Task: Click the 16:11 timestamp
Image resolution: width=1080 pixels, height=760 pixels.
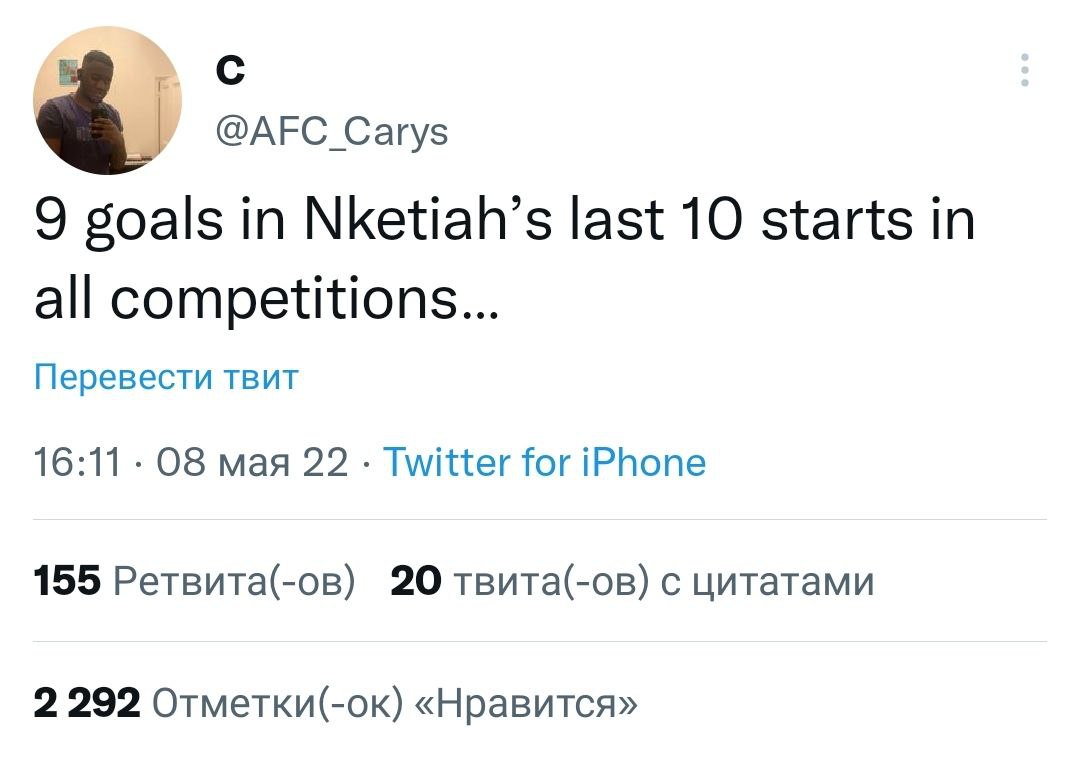Action: click(77, 462)
